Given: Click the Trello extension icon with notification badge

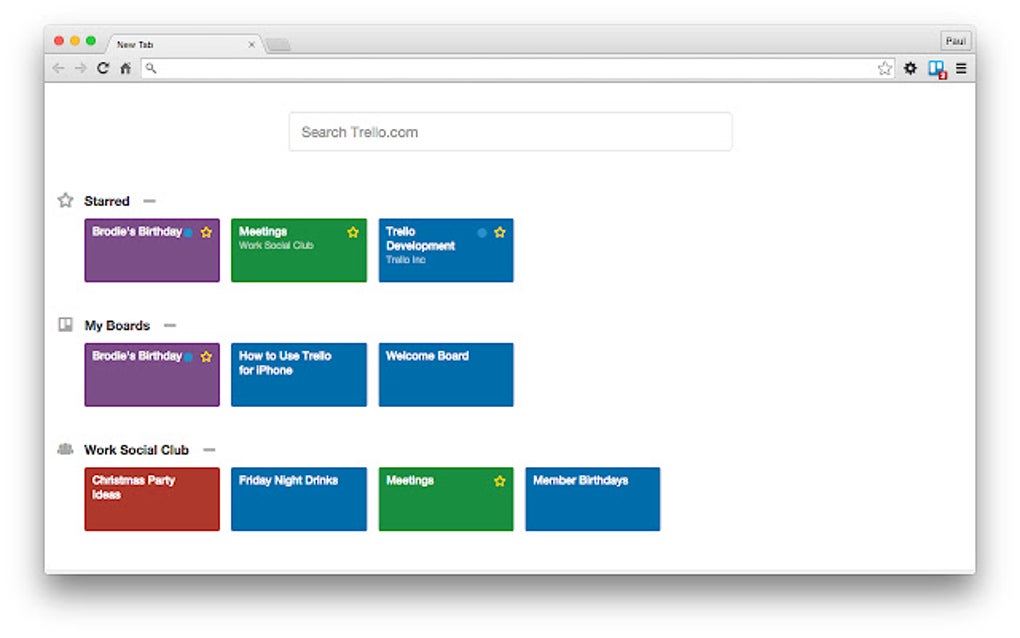Looking at the screenshot, I should tap(938, 68).
